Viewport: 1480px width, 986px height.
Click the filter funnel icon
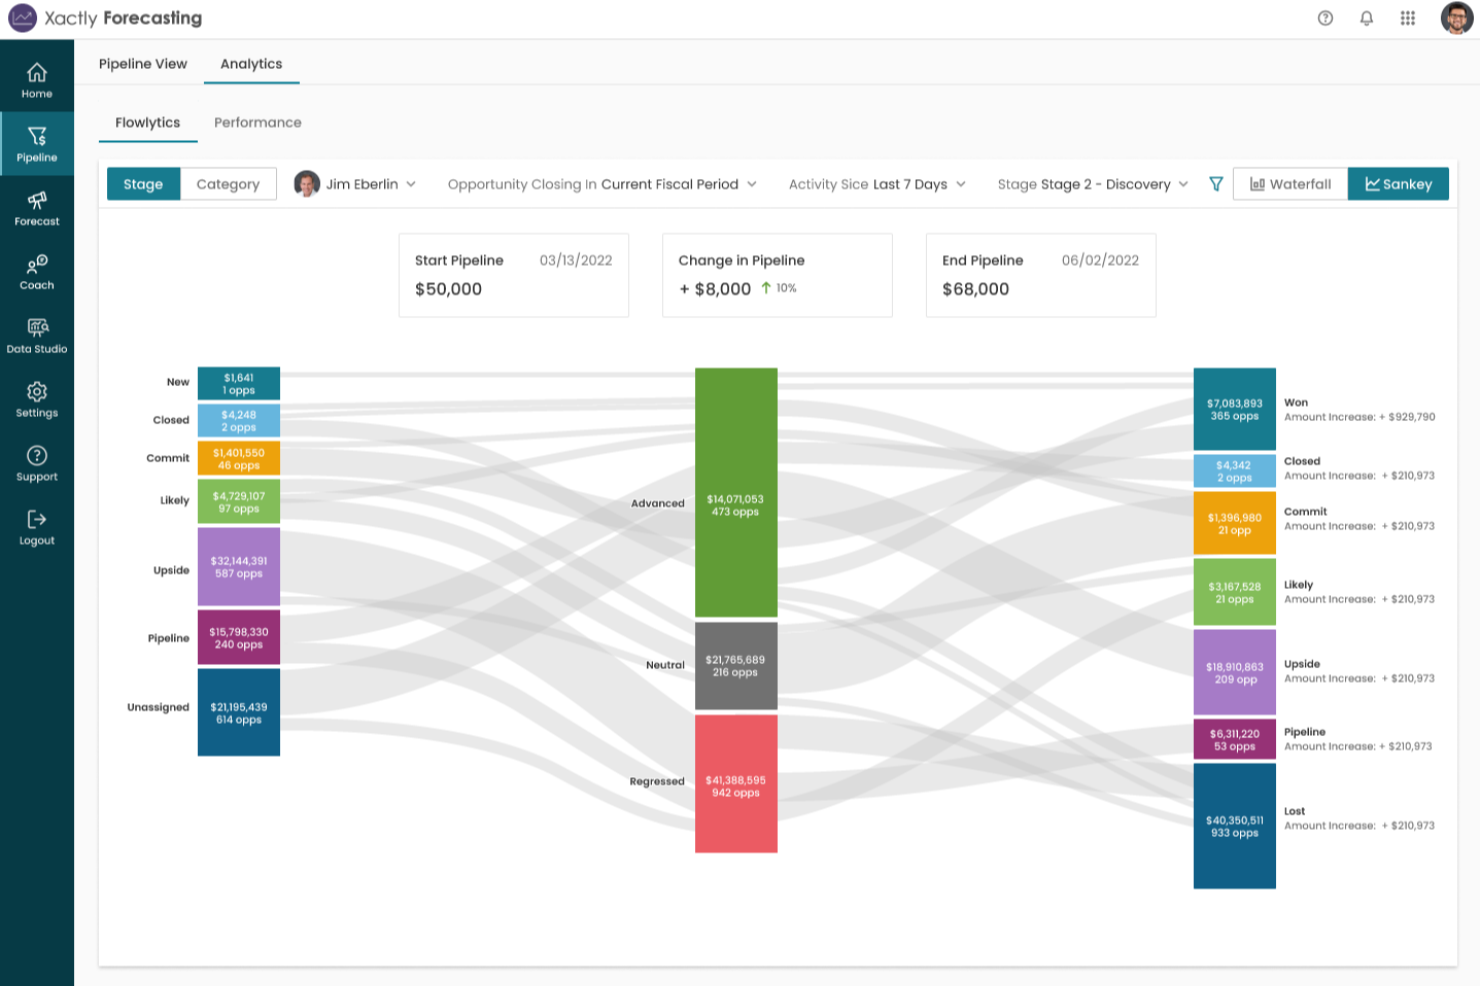[x=1216, y=184]
